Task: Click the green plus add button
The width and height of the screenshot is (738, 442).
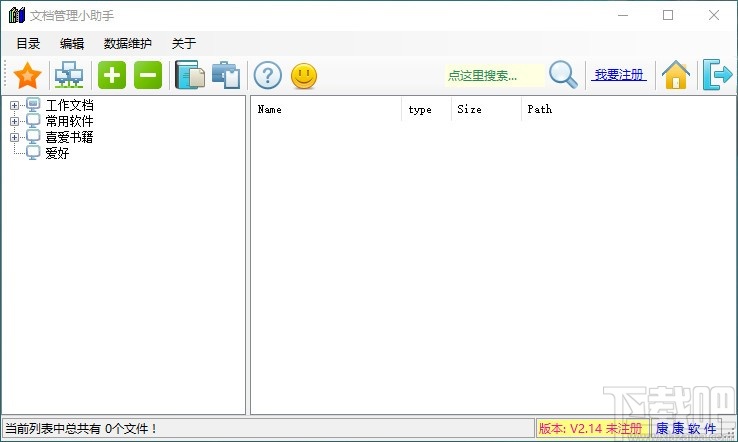Action: click(x=112, y=75)
